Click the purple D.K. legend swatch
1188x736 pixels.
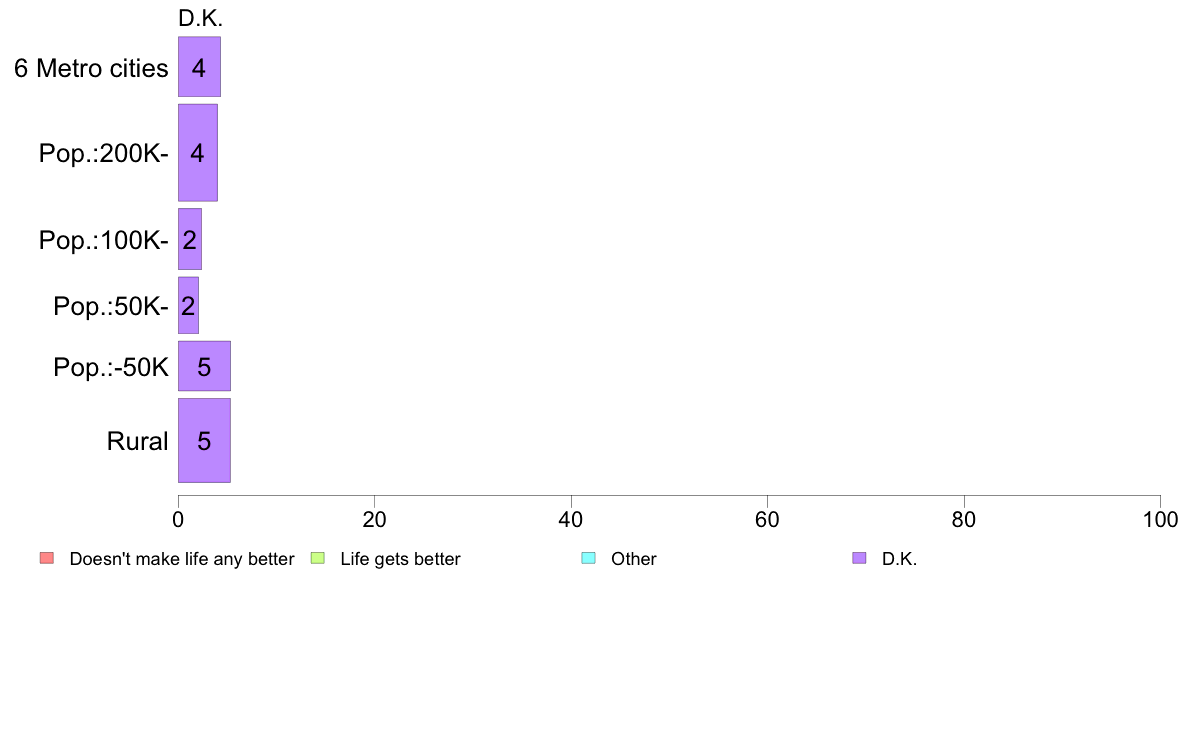point(858,559)
